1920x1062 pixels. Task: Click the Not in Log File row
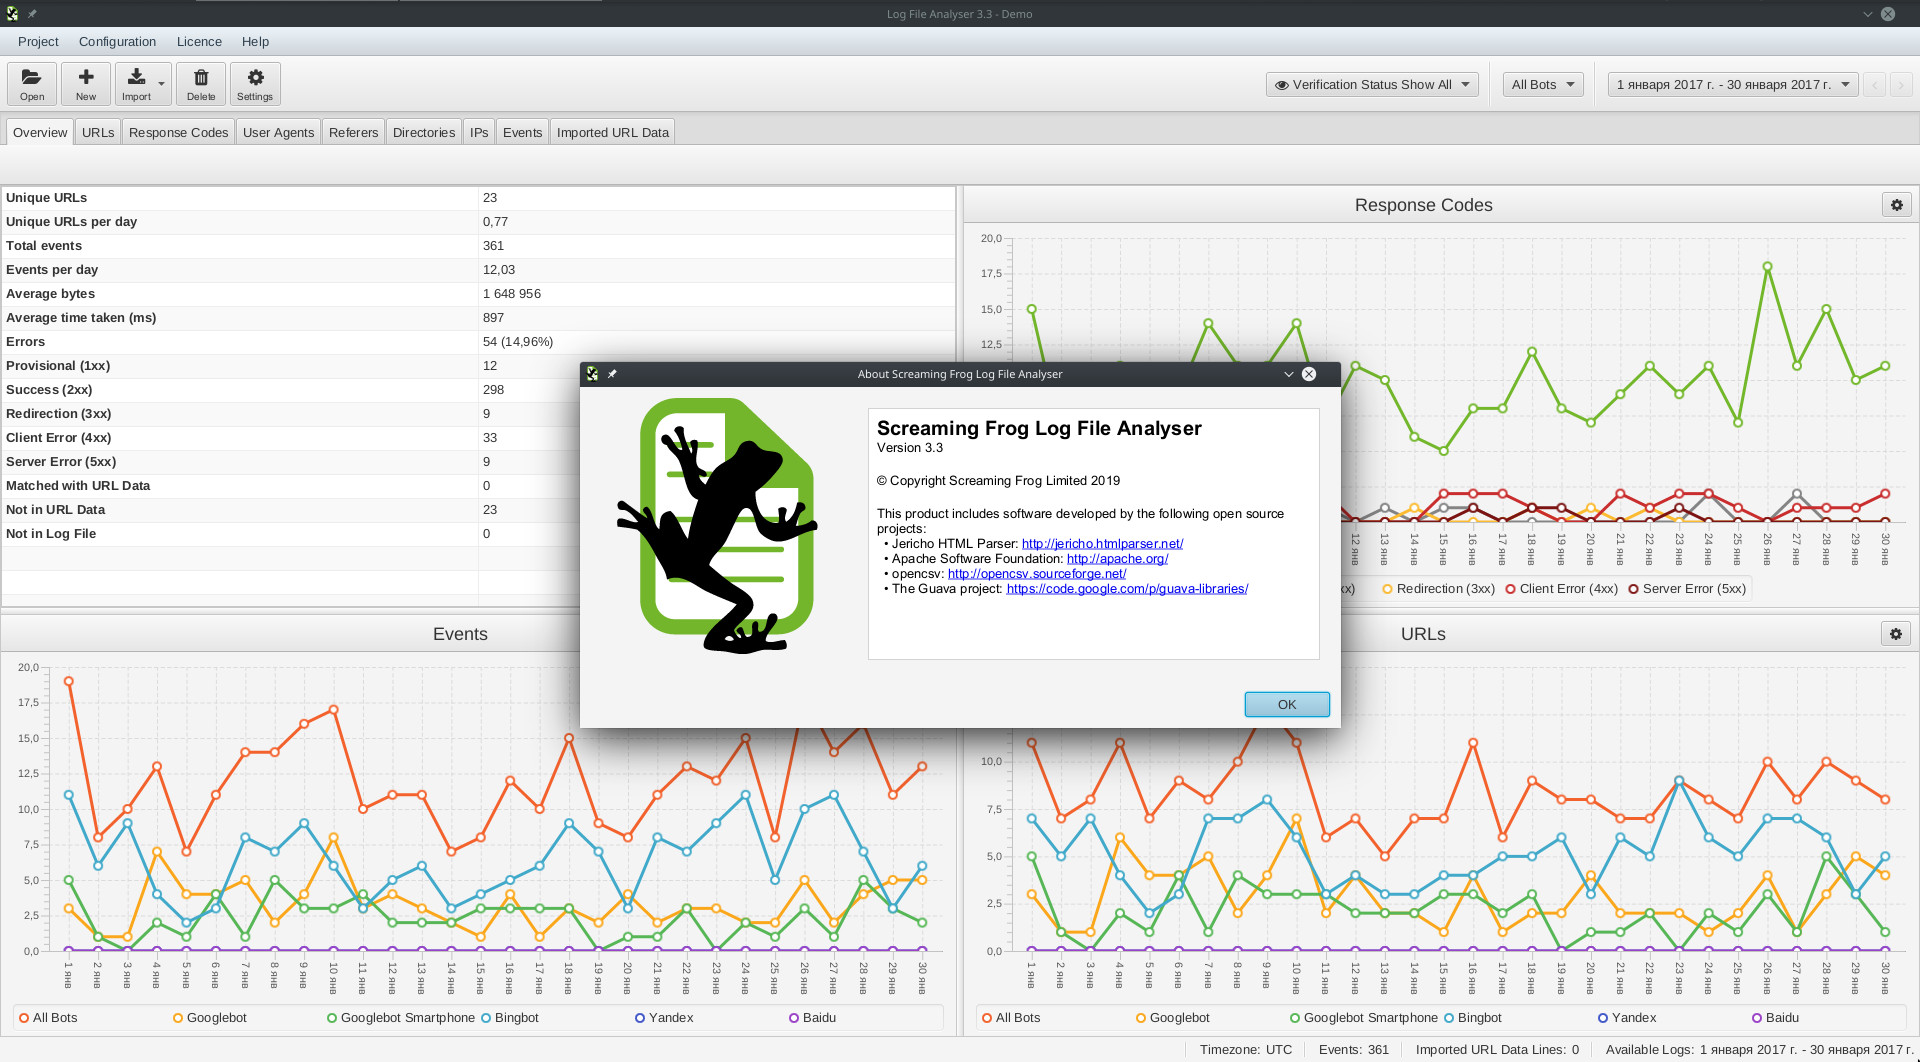point(478,534)
